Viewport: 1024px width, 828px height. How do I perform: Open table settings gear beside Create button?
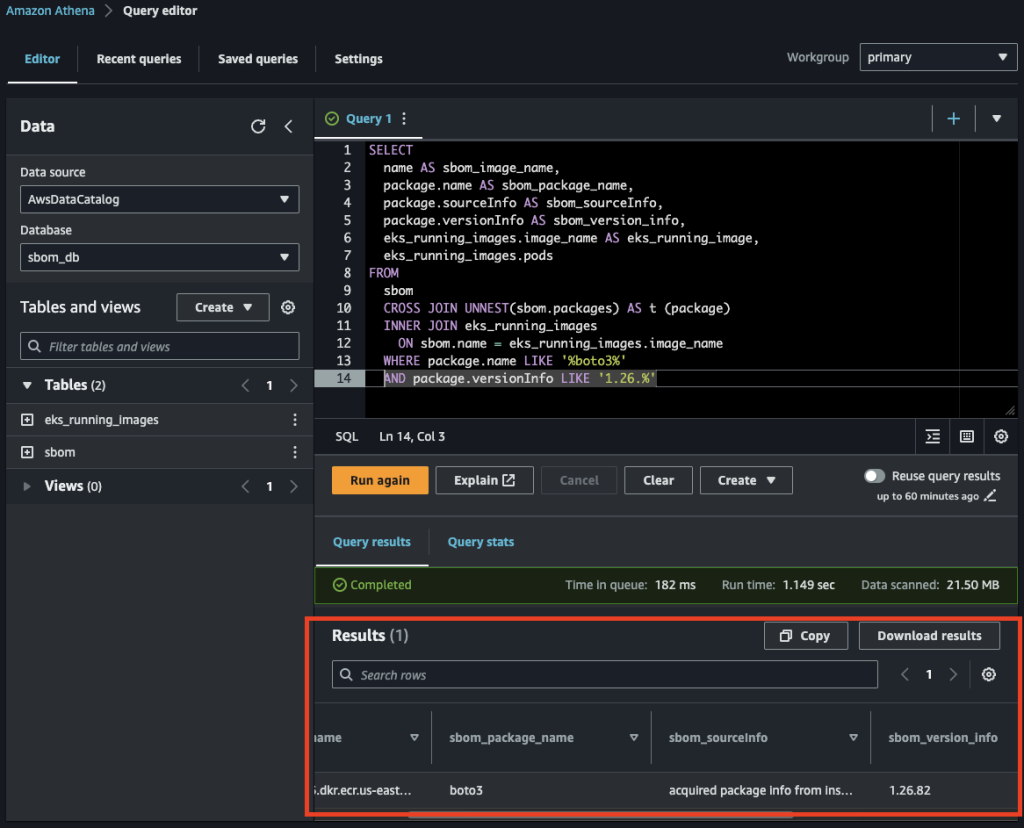(x=288, y=307)
